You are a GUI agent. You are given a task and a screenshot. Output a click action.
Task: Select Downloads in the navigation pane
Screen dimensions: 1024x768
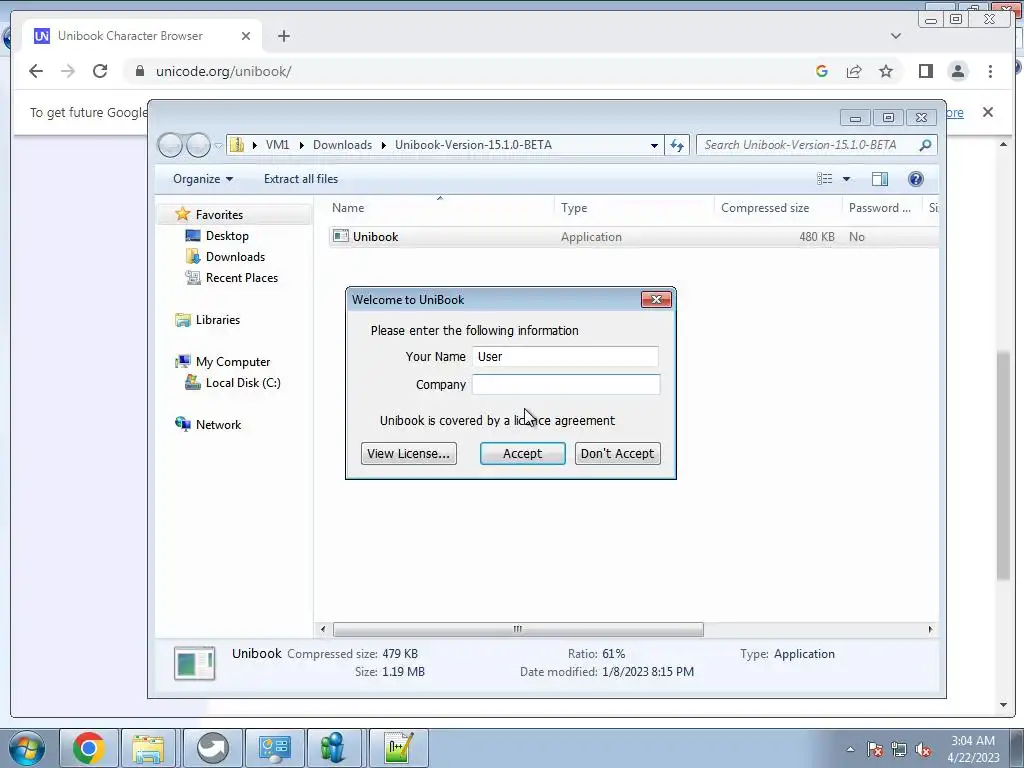(x=235, y=257)
